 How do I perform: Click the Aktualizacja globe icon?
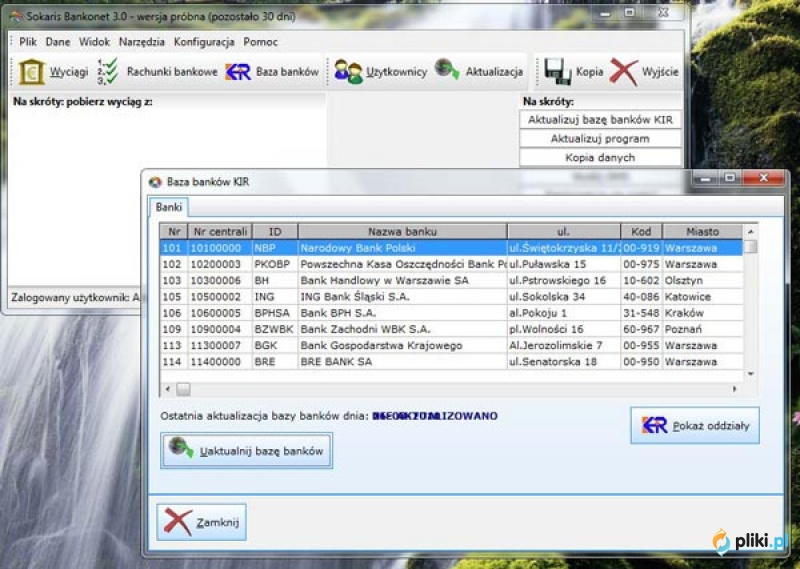[x=447, y=69]
